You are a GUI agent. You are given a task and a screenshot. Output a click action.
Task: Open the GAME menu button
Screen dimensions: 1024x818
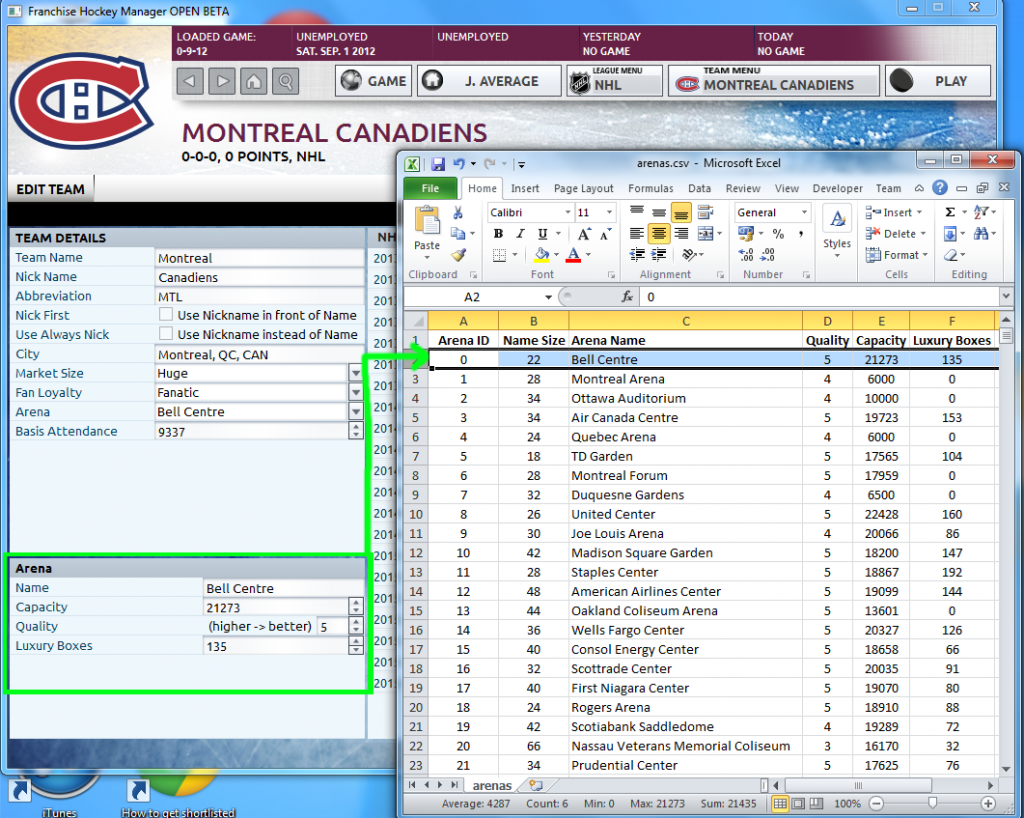coord(374,81)
